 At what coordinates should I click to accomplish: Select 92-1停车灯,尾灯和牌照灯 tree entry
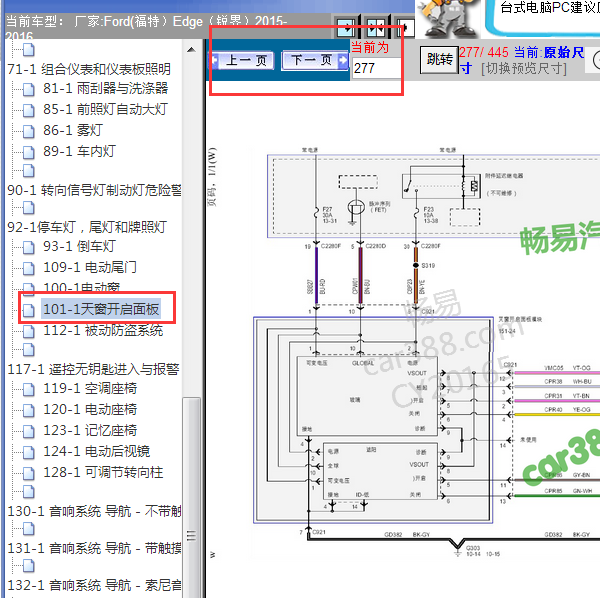click(x=87, y=227)
